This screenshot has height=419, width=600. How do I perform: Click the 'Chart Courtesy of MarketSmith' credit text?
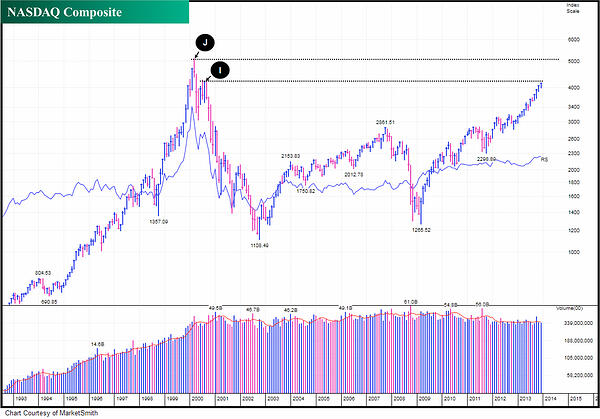[51, 413]
